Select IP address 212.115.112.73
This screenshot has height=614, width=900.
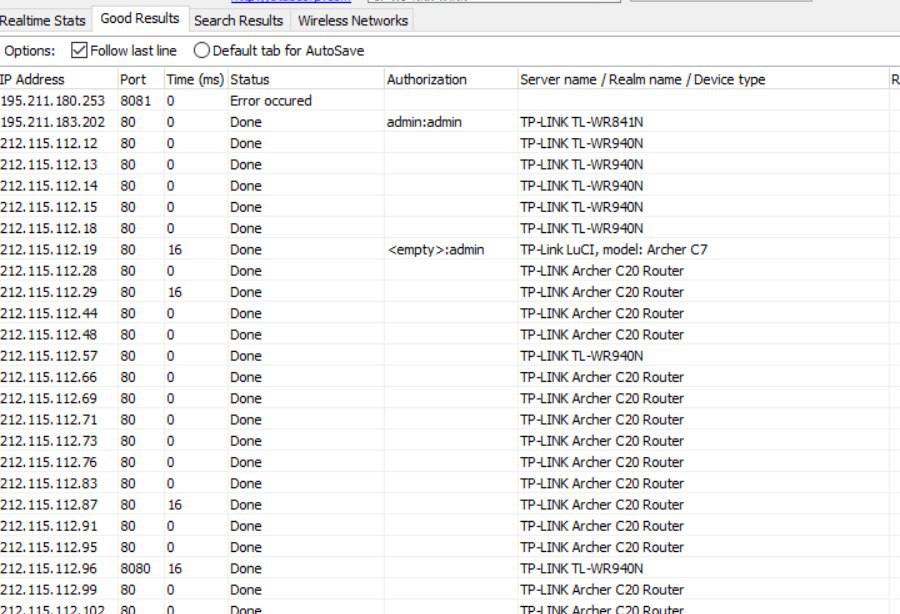coord(49,441)
